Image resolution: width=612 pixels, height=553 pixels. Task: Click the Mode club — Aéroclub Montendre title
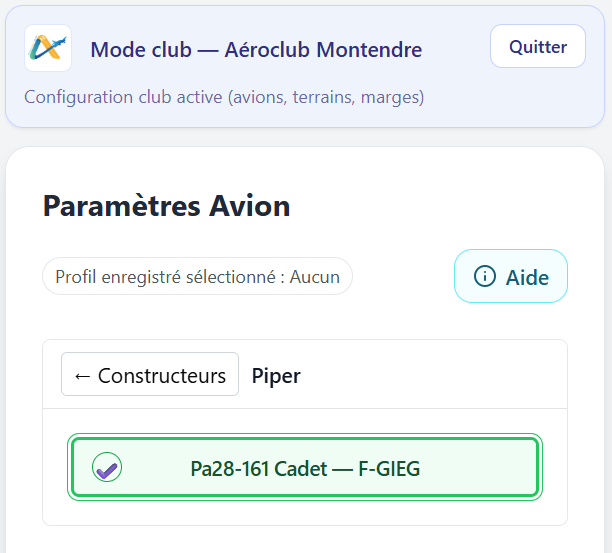click(x=256, y=49)
